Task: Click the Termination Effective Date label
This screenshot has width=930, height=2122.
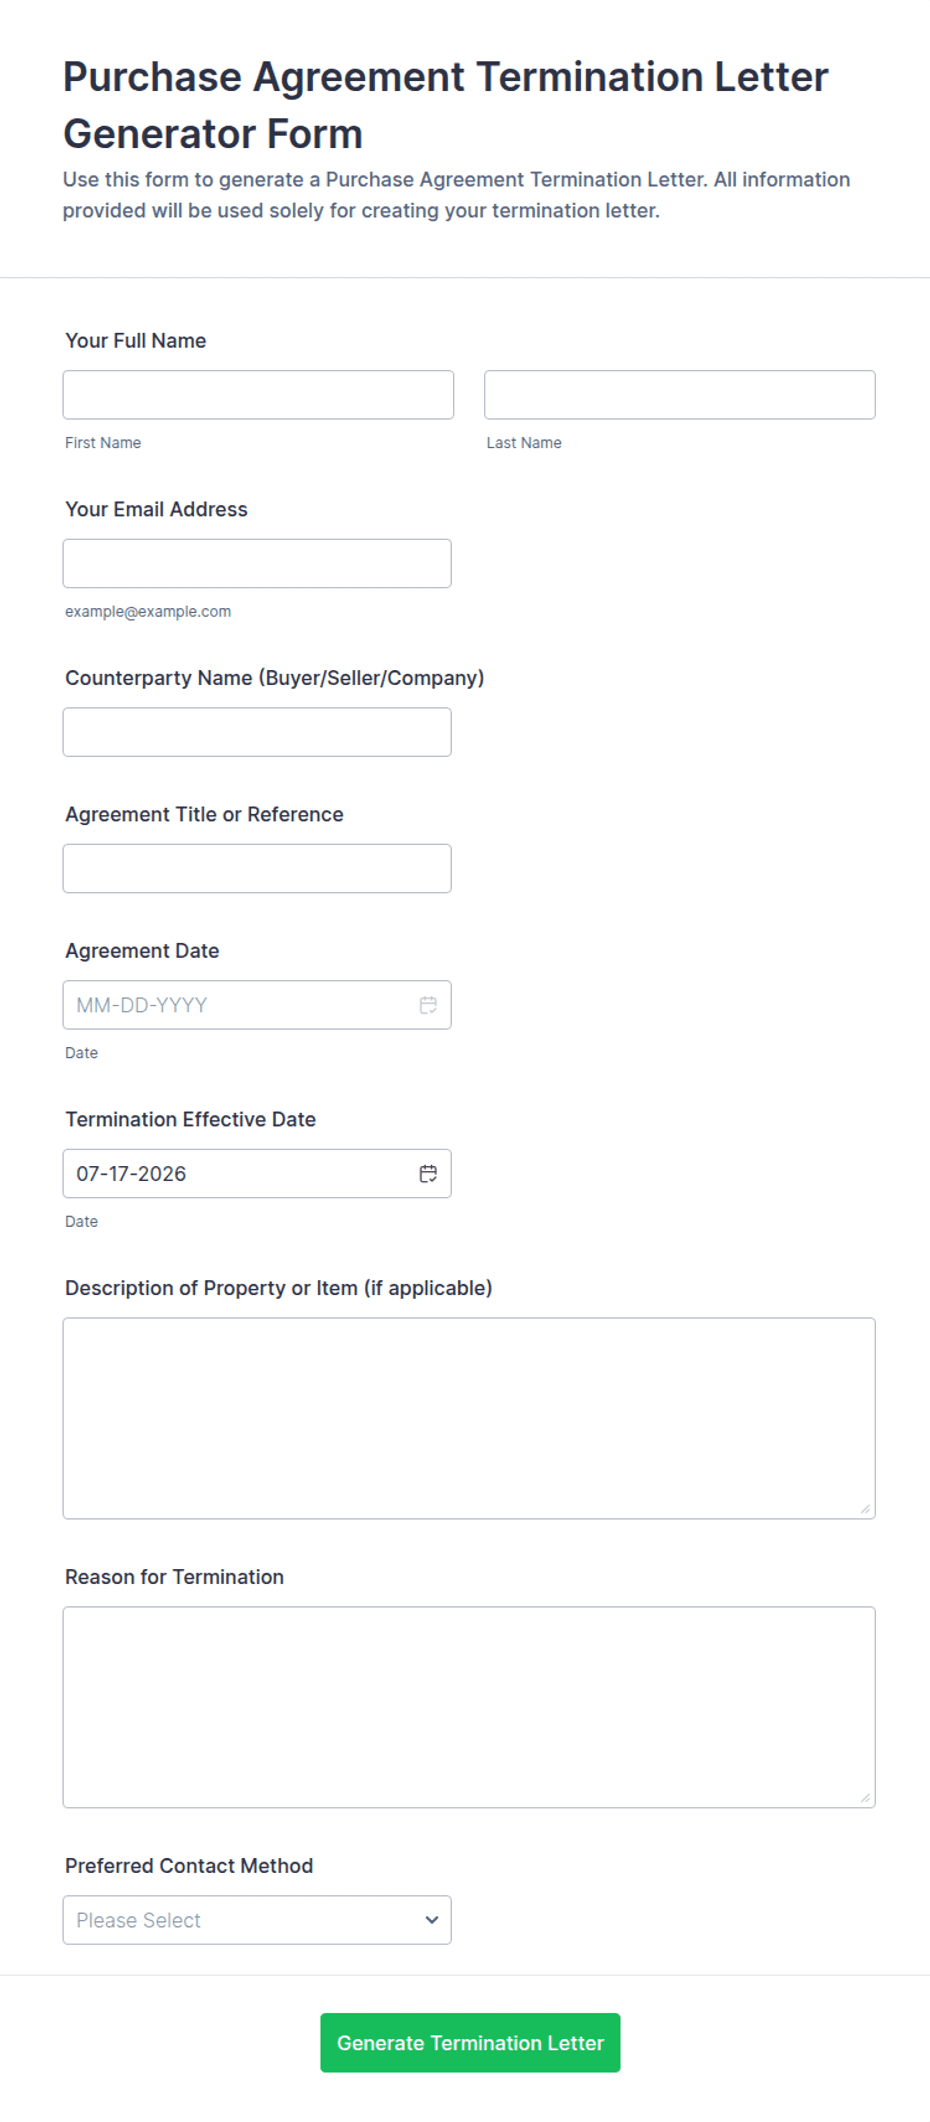Action: (x=190, y=1120)
